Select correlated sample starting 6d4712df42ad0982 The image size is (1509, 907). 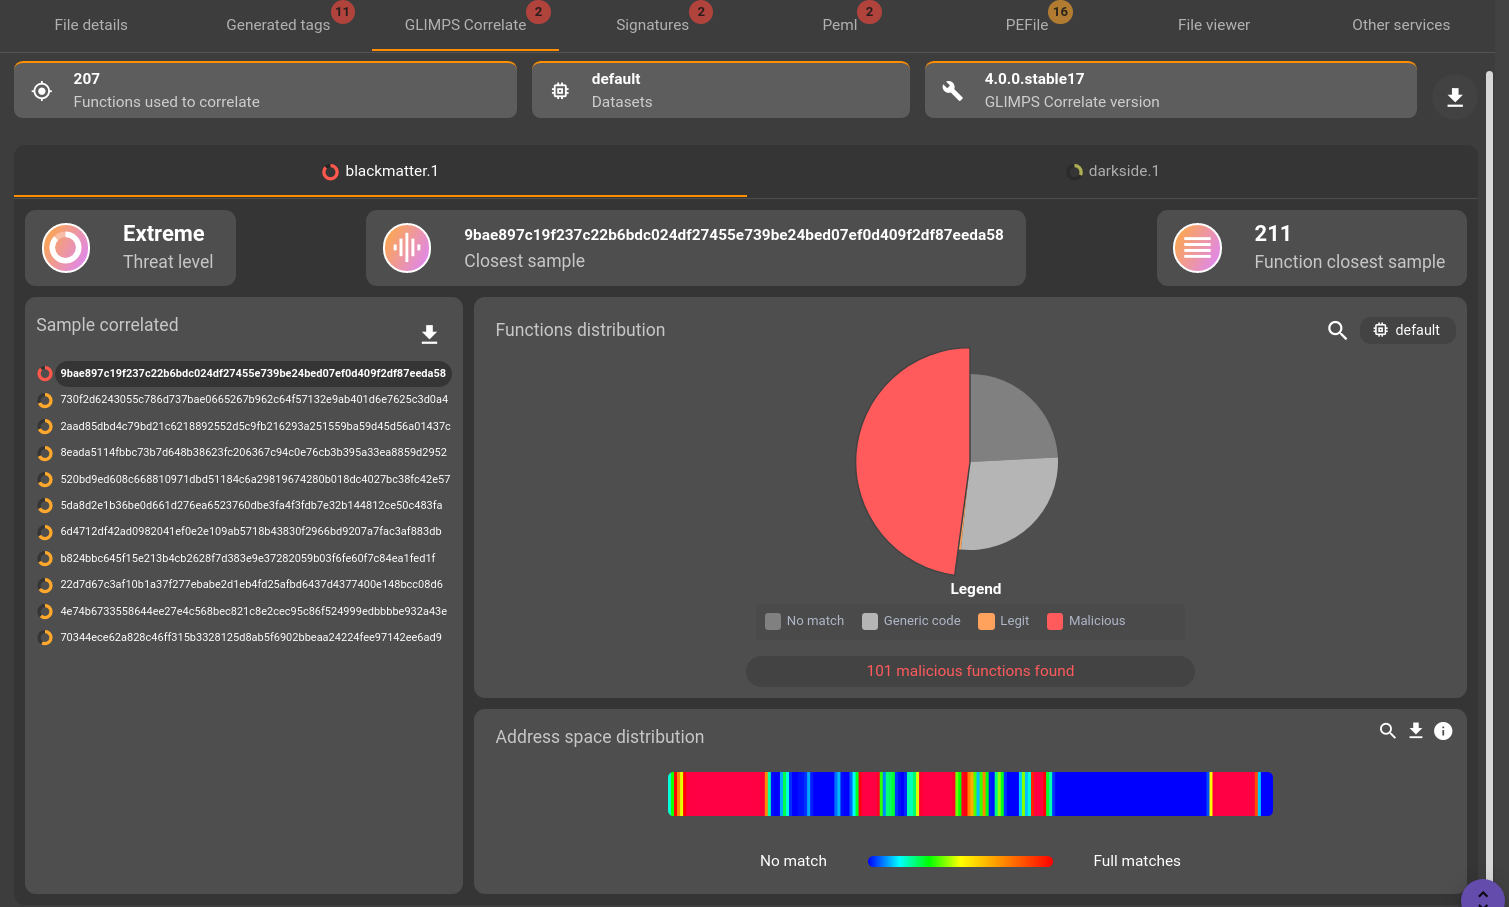251,531
